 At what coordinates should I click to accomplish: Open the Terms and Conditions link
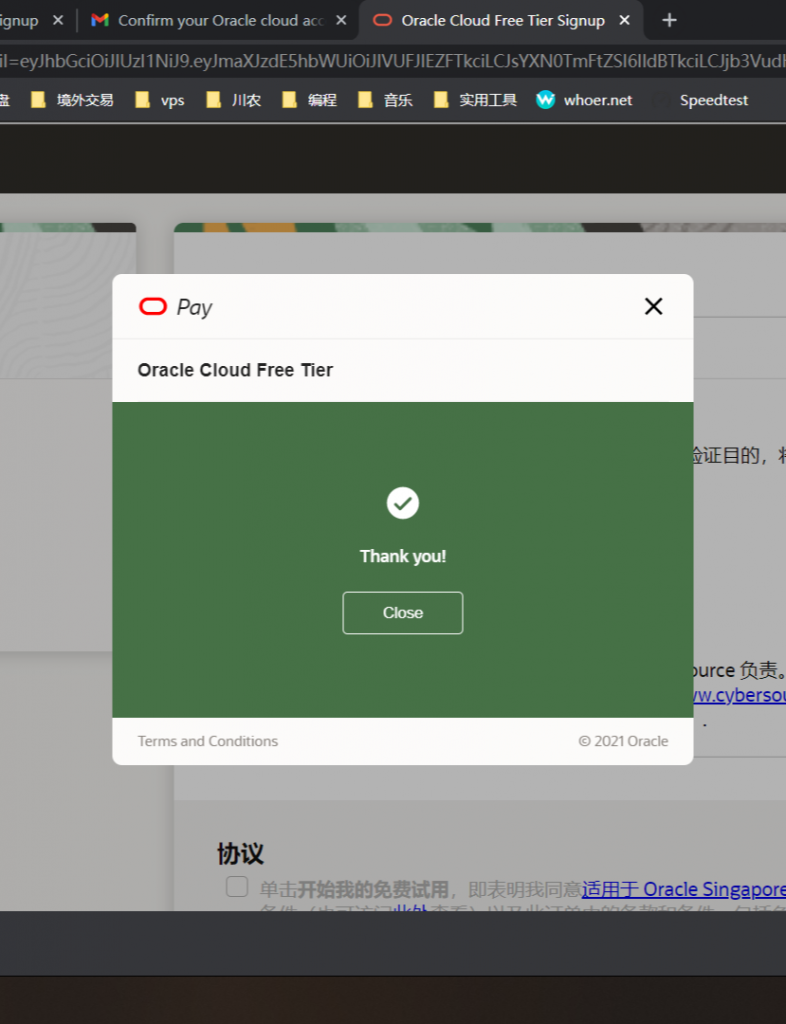(208, 741)
